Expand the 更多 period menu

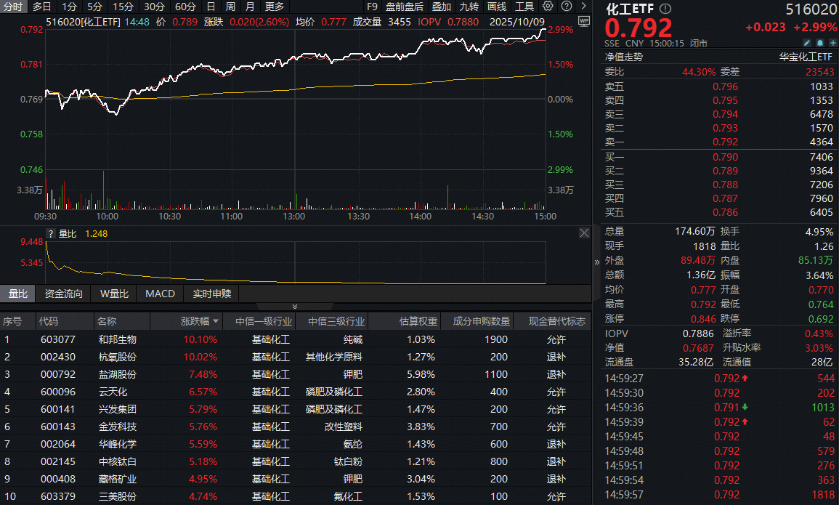(x=274, y=6)
